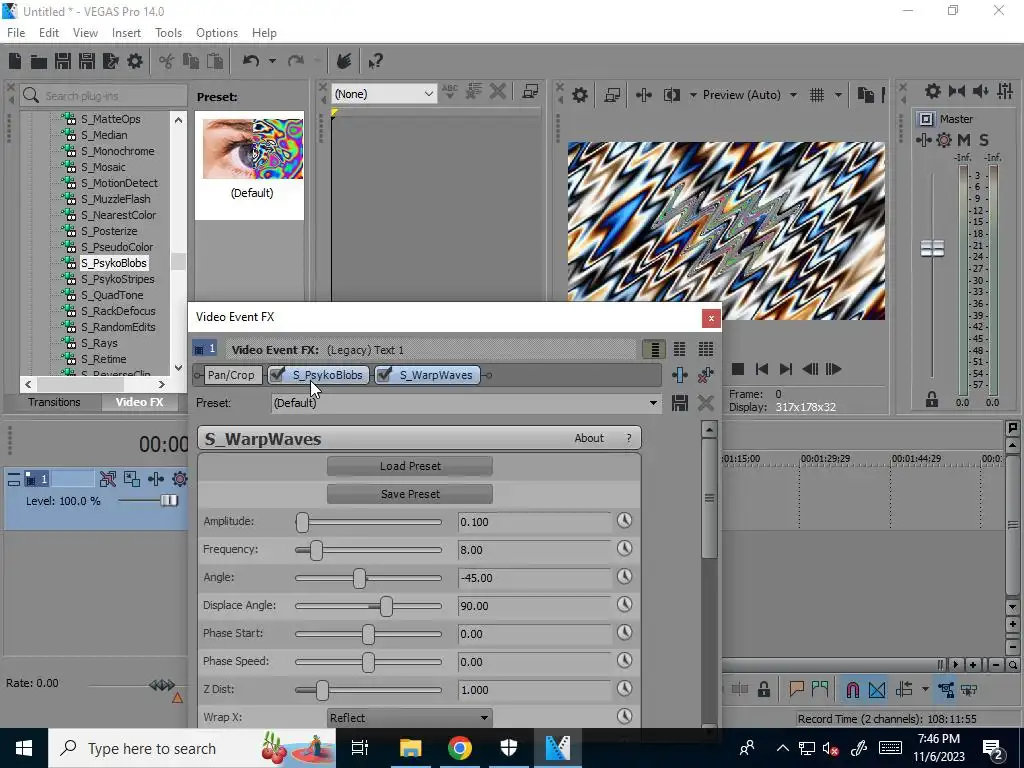Toggle the Master fader lock icon
The width and height of the screenshot is (1024, 768).
[932, 400]
